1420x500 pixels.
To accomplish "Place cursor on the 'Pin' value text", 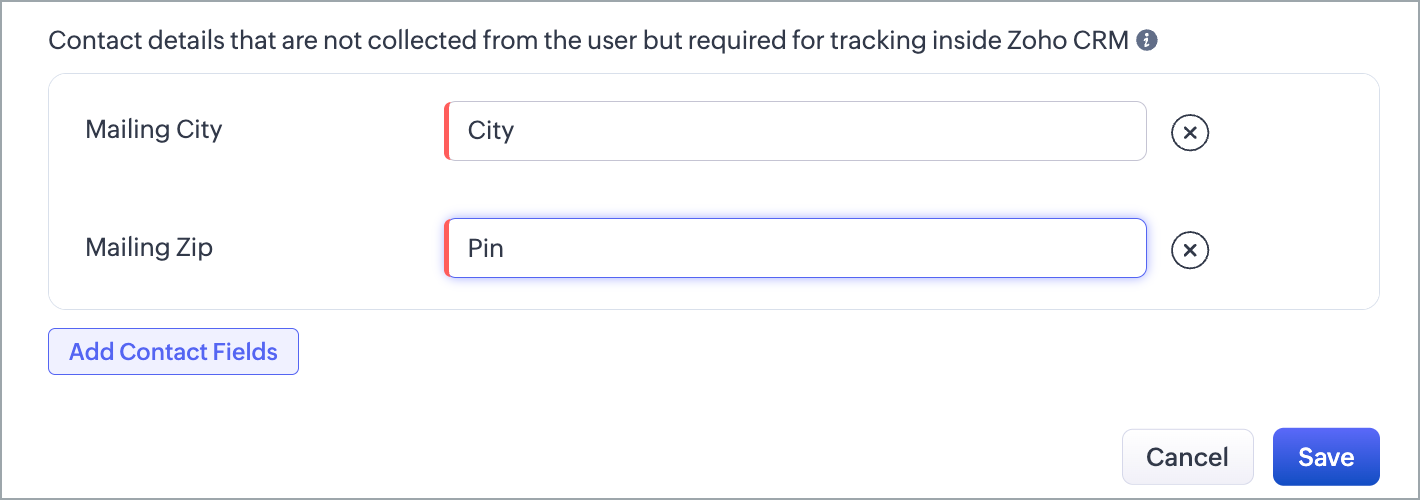I will click(x=486, y=248).
